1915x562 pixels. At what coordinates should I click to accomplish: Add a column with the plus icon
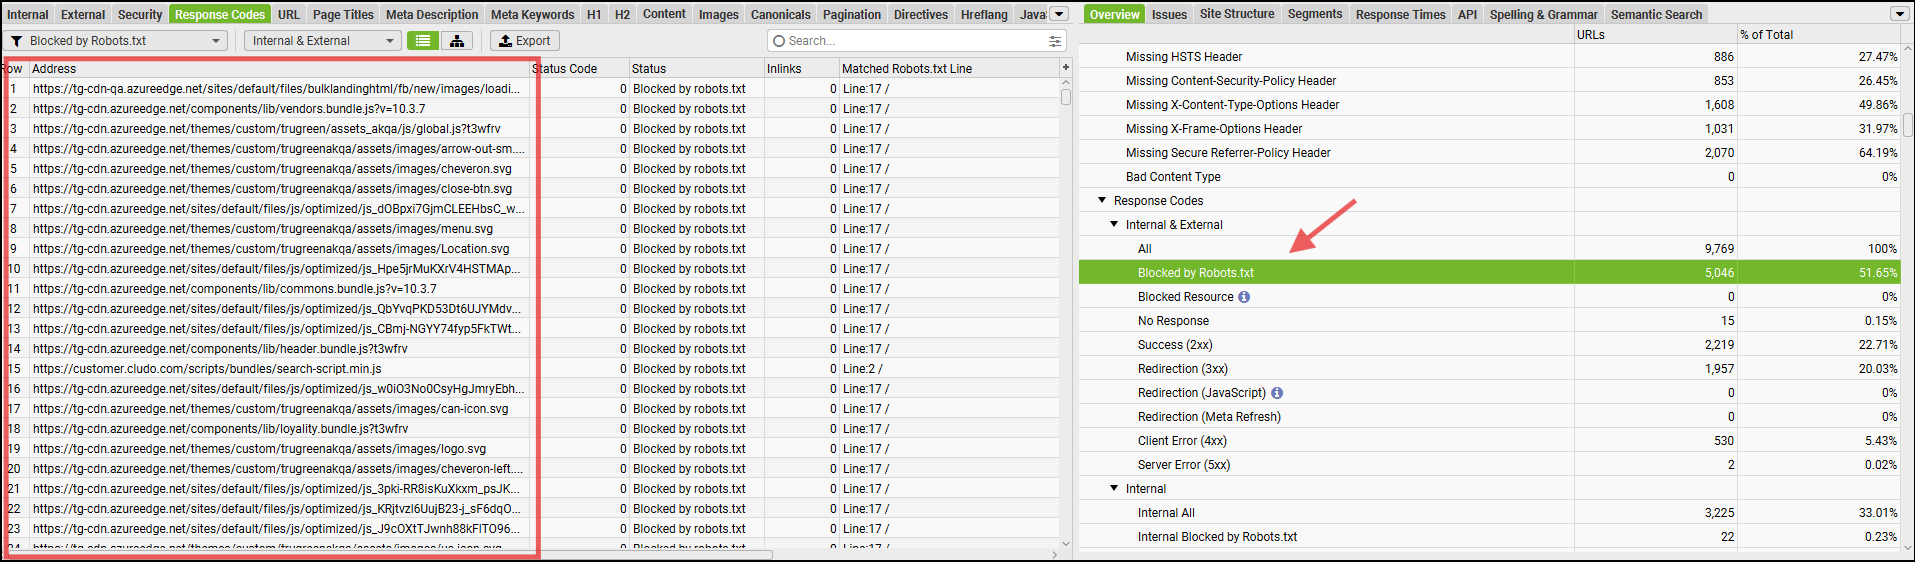[1065, 67]
